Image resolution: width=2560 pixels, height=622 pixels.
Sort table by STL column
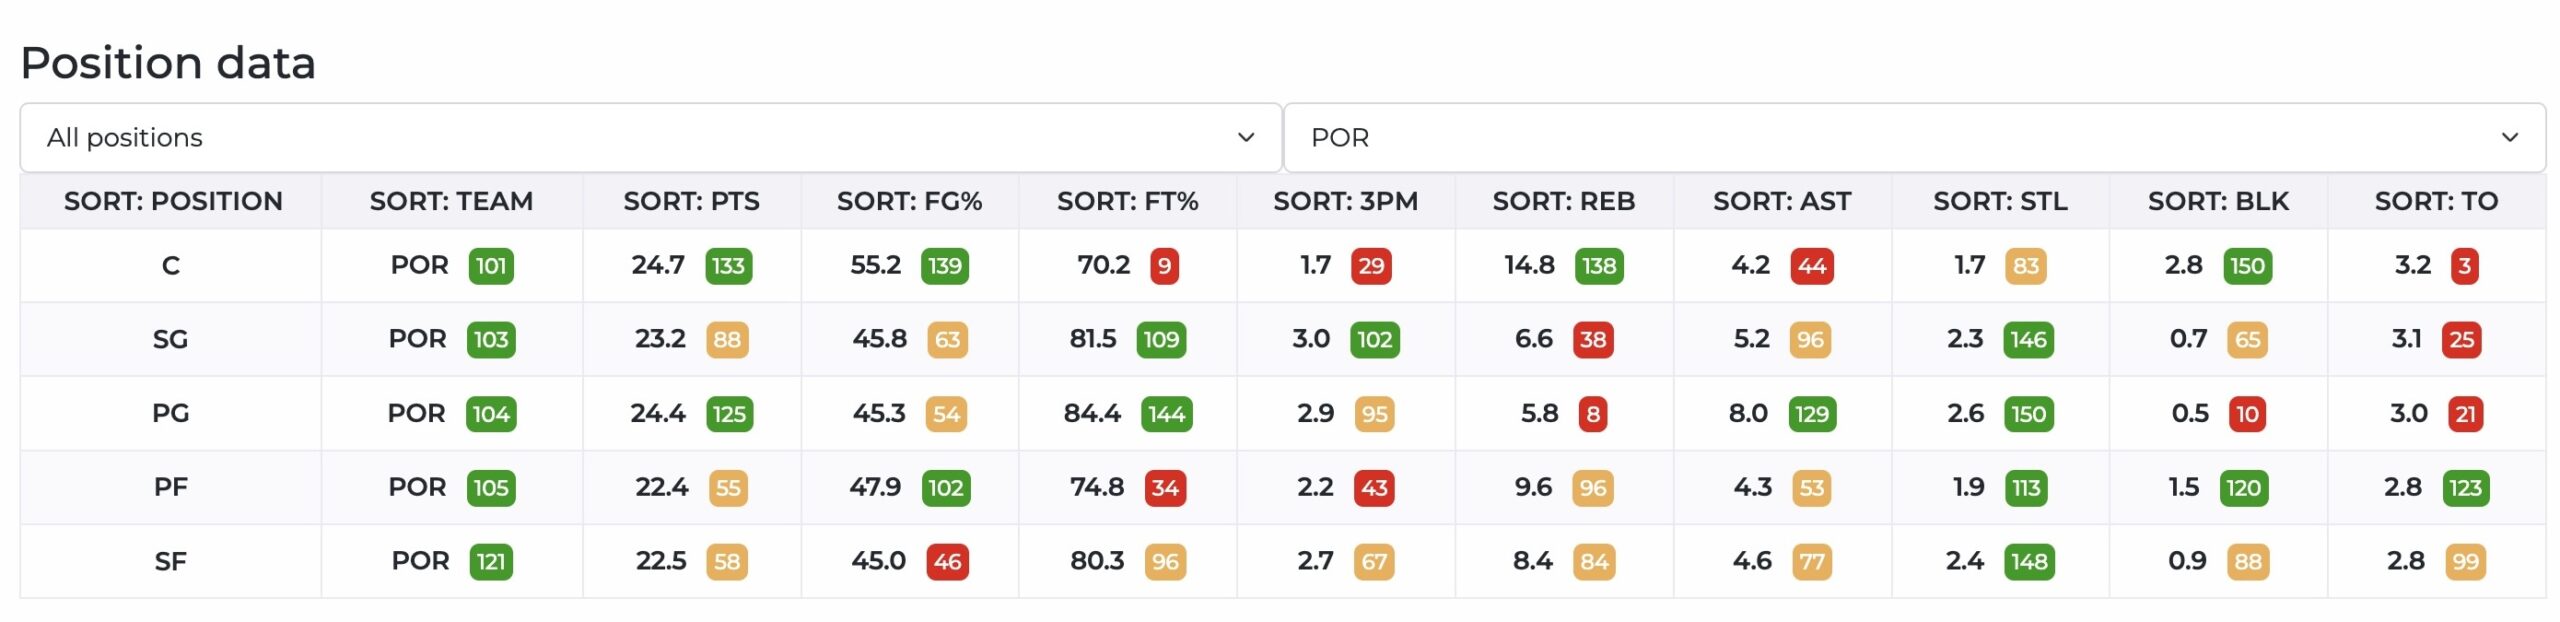click(1999, 201)
